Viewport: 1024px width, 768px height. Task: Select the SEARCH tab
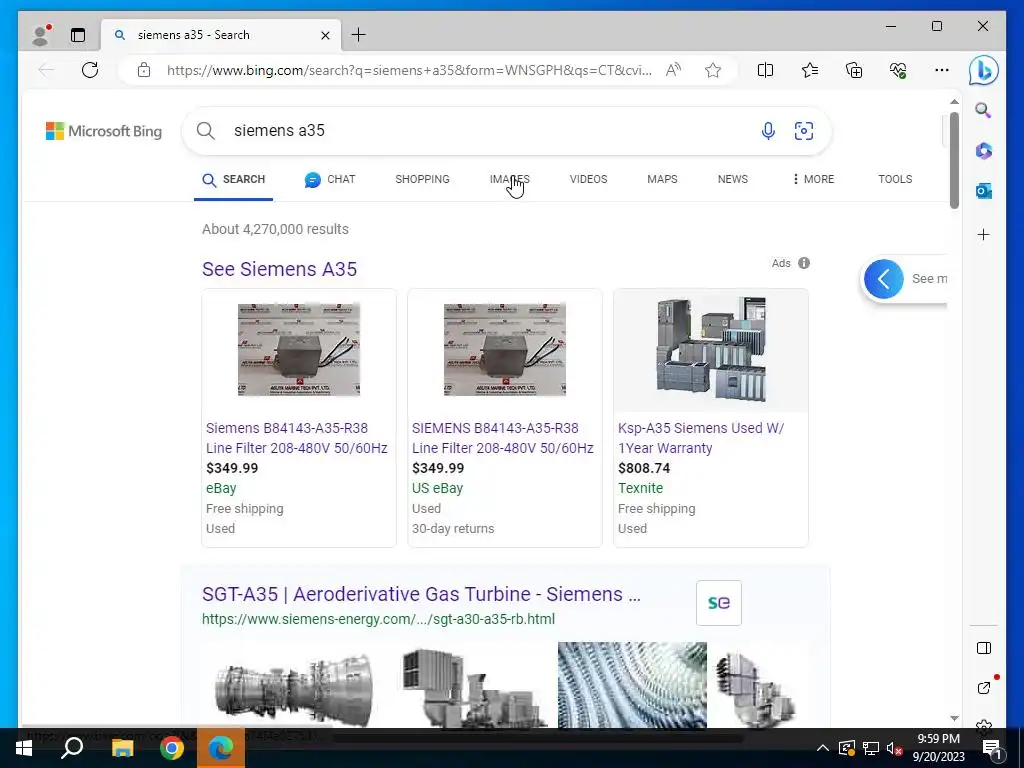(x=234, y=180)
